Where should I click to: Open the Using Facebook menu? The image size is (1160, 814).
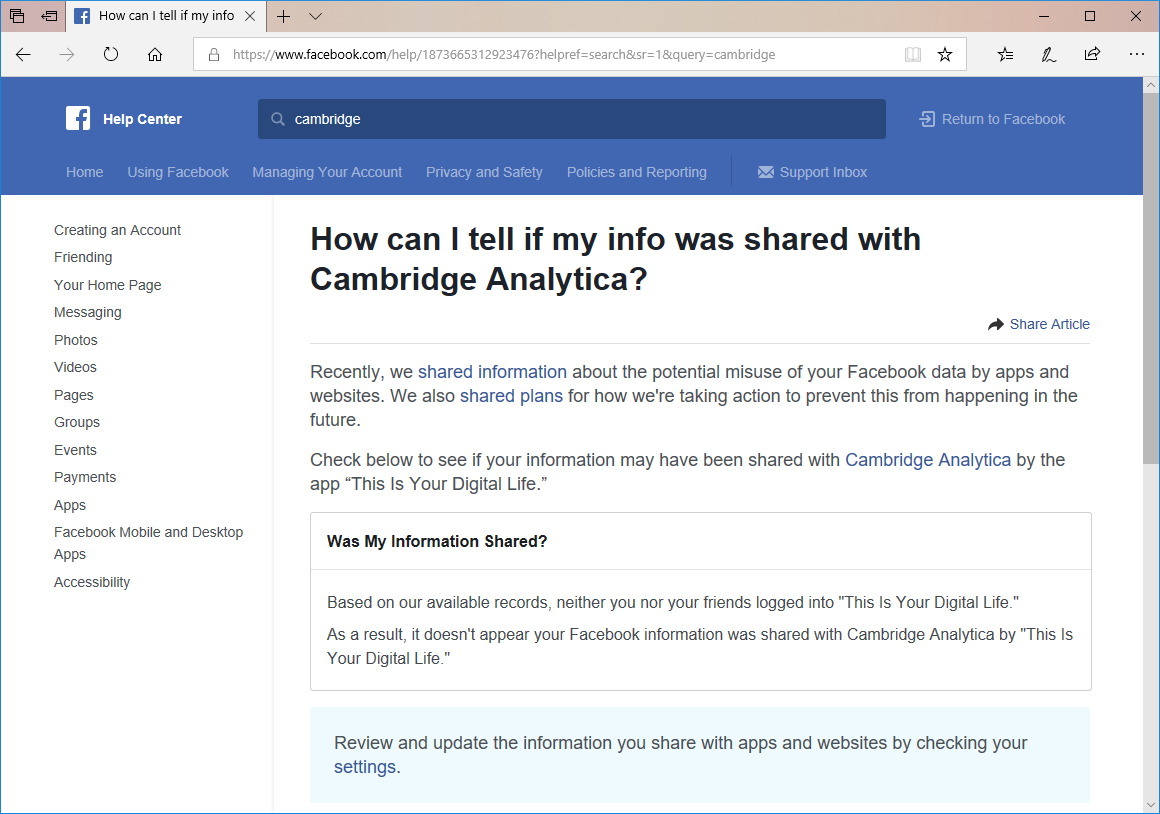pyautogui.click(x=178, y=172)
